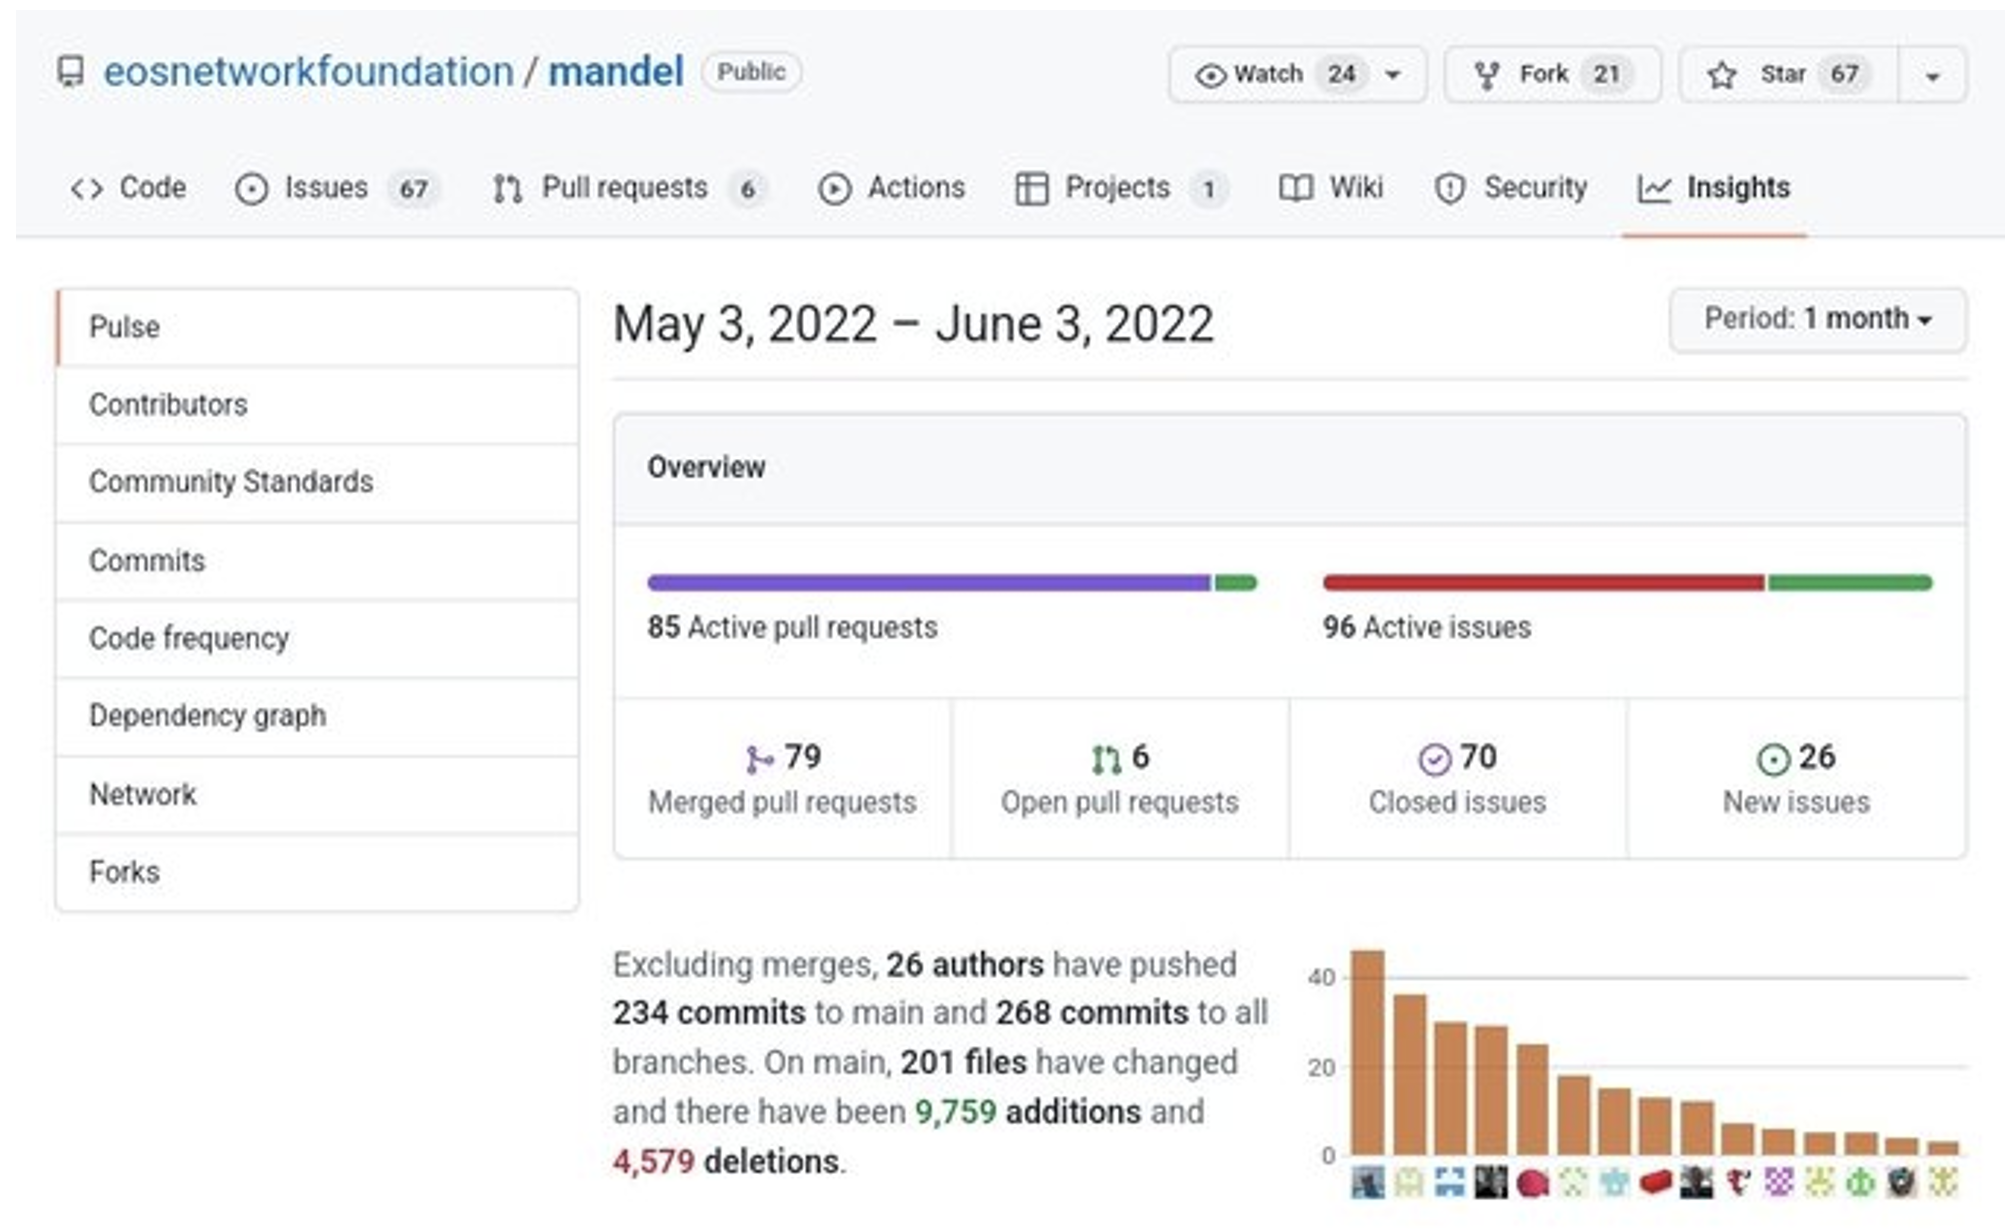The height and width of the screenshot is (1232, 2014).
Task: Click the merged pull requests icon
Action: click(x=759, y=760)
